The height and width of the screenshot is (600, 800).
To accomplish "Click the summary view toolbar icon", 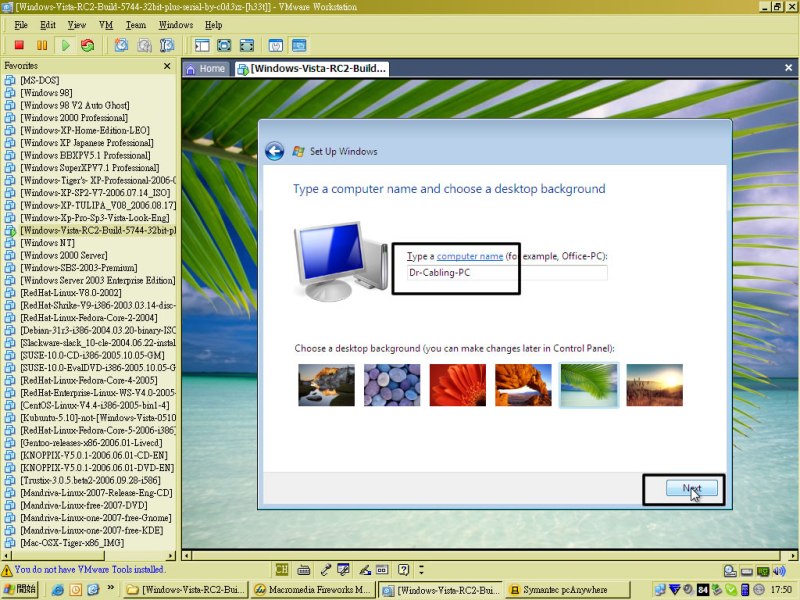I will (x=276, y=45).
